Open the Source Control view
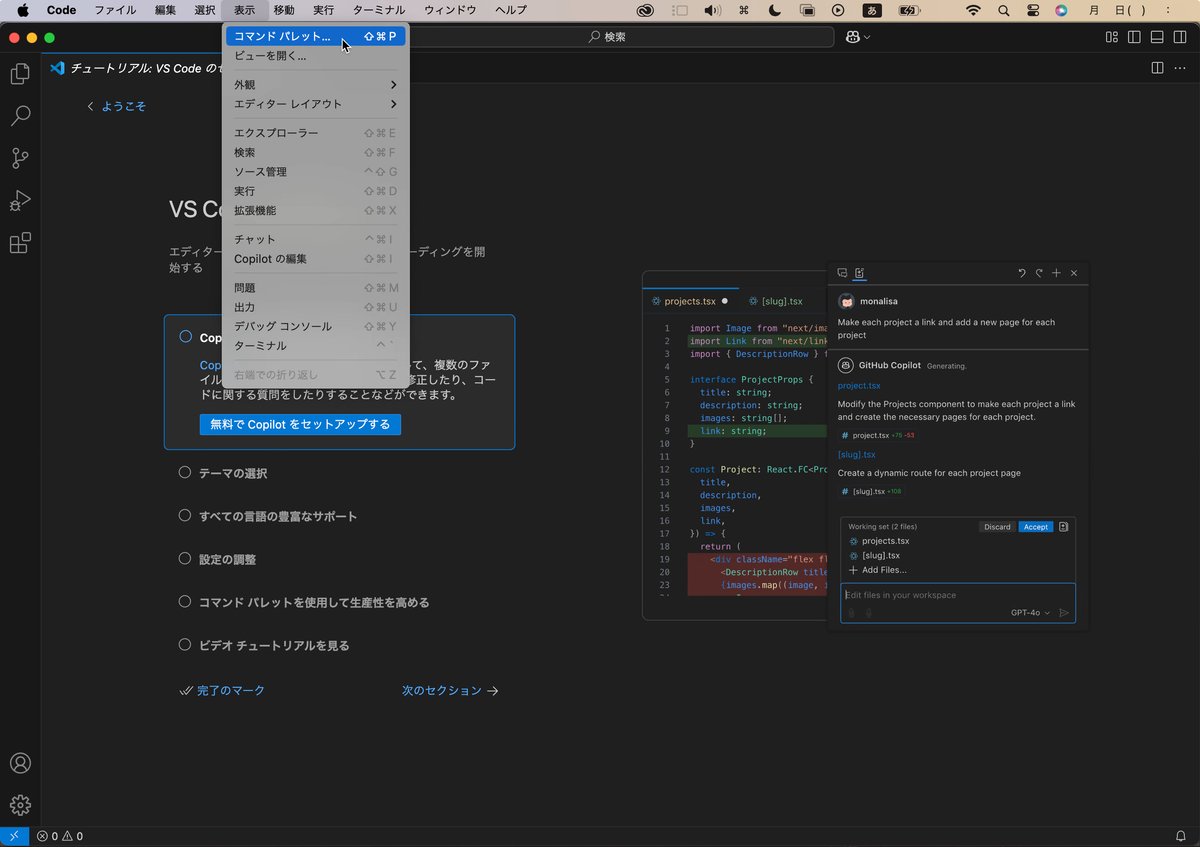The width and height of the screenshot is (1200, 847). click(20, 158)
